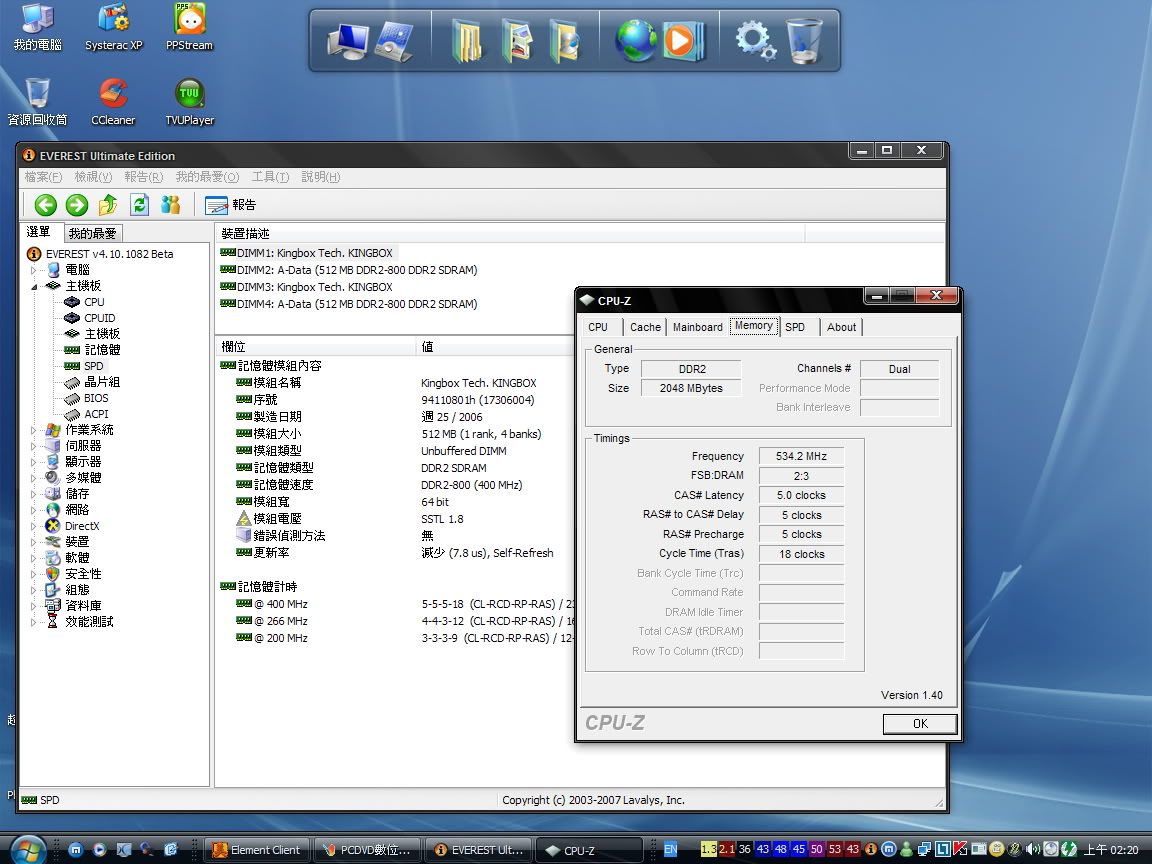Screen dimensions: 1152x864
Task: Collapse the 主機板 tree node
Action: point(34,286)
